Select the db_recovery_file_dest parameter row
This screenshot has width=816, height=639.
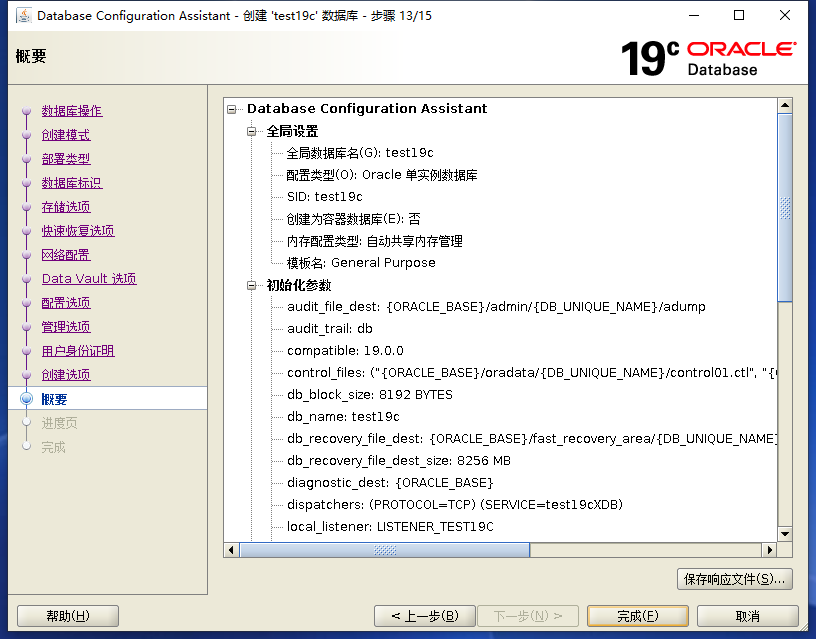pos(531,439)
